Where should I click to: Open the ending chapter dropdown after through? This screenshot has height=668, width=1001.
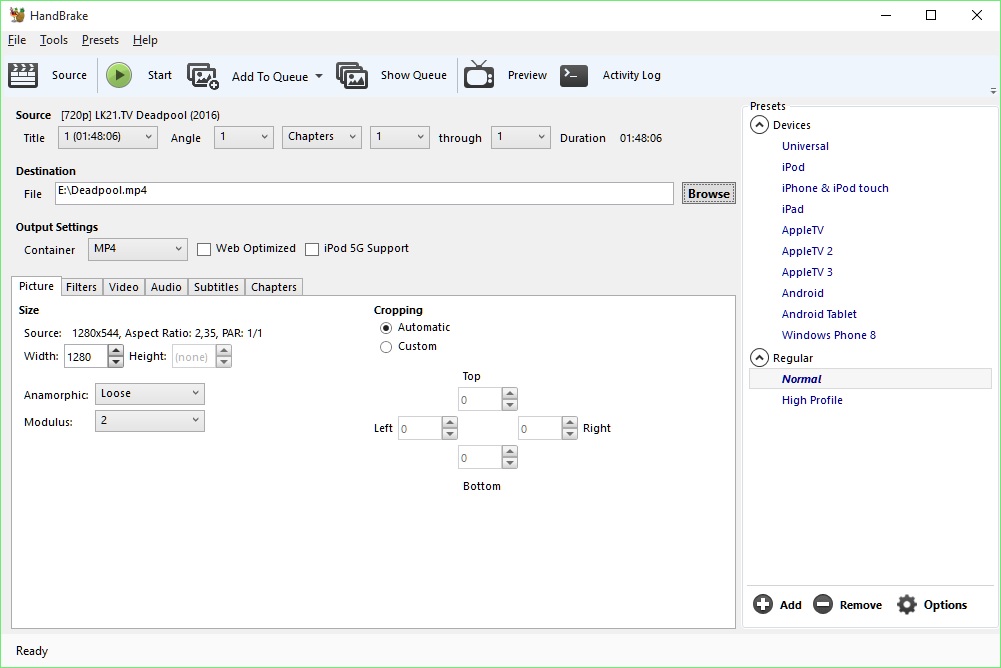click(520, 137)
